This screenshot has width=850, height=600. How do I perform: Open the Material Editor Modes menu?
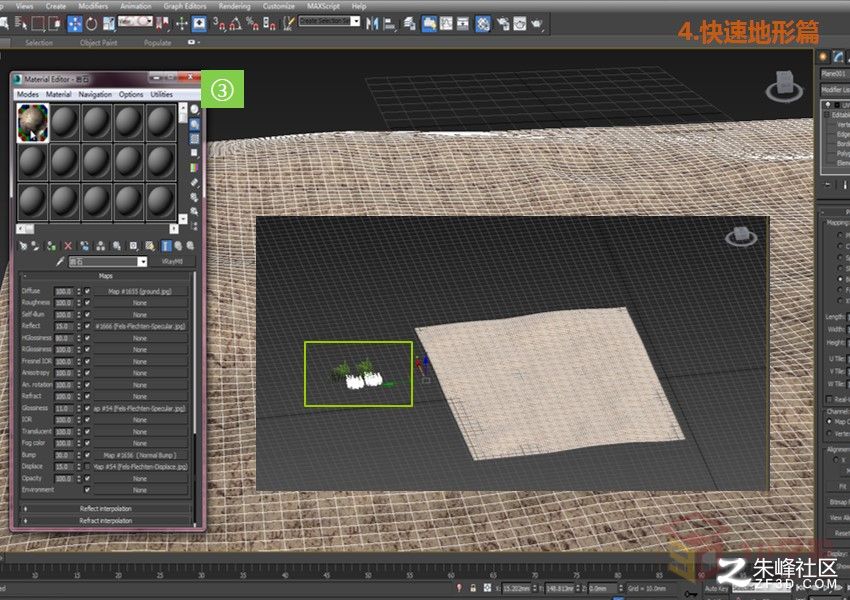click(28, 94)
